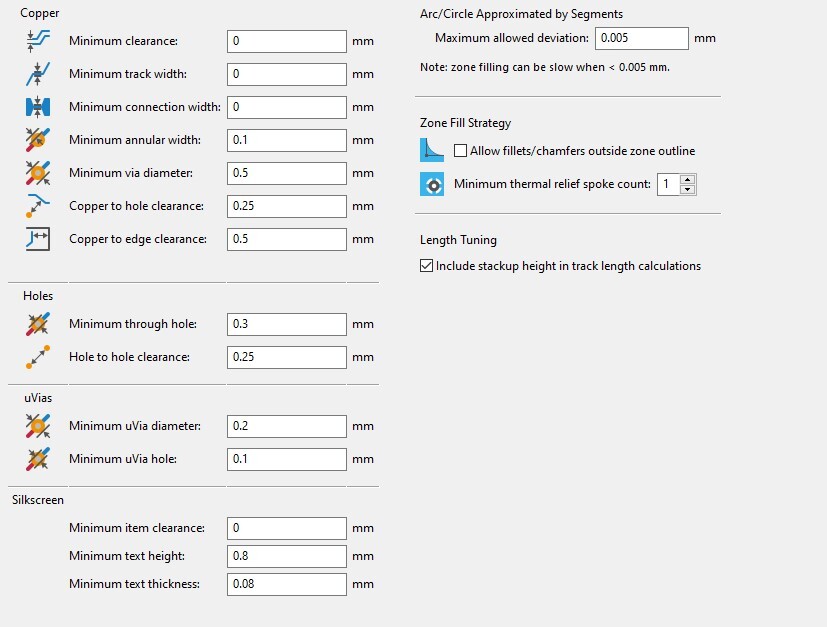
Task: Click the zone fillet outline icon
Action: (x=432, y=150)
